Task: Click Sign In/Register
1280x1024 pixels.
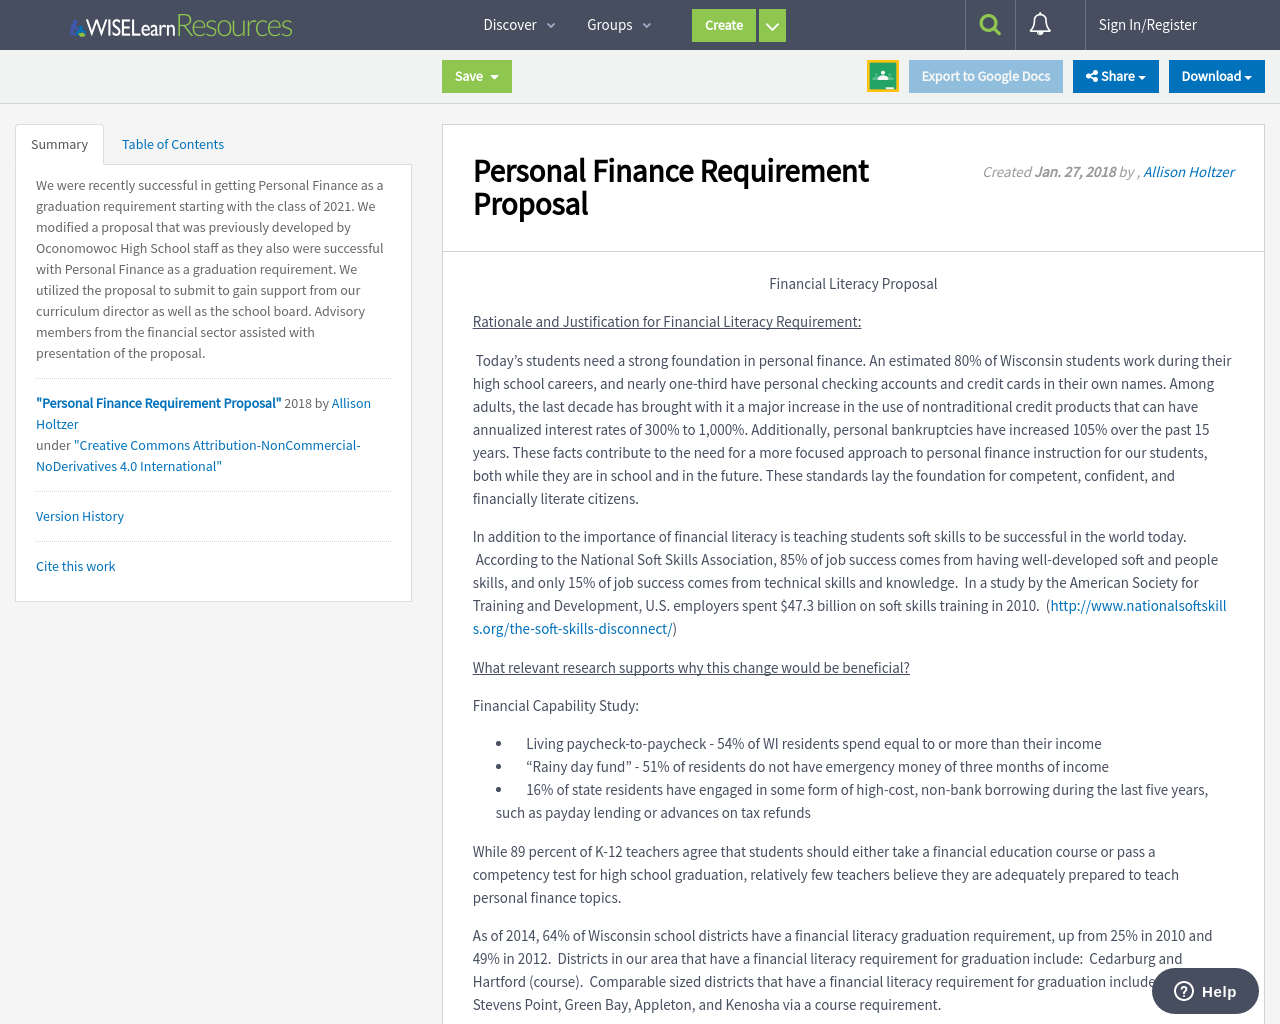Action: pyautogui.click(x=1147, y=22)
